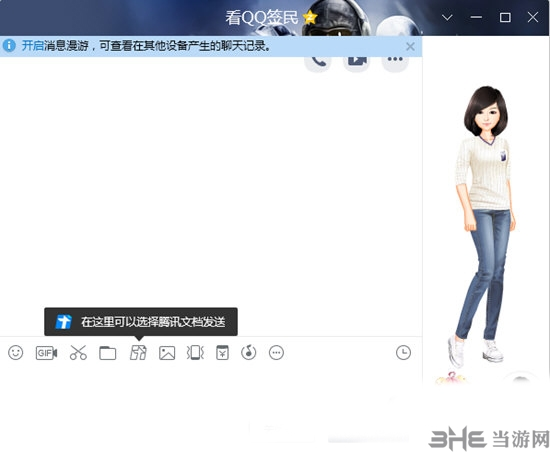The width and height of the screenshot is (550, 452).
Task: Open message history clock icon
Action: tap(403, 353)
